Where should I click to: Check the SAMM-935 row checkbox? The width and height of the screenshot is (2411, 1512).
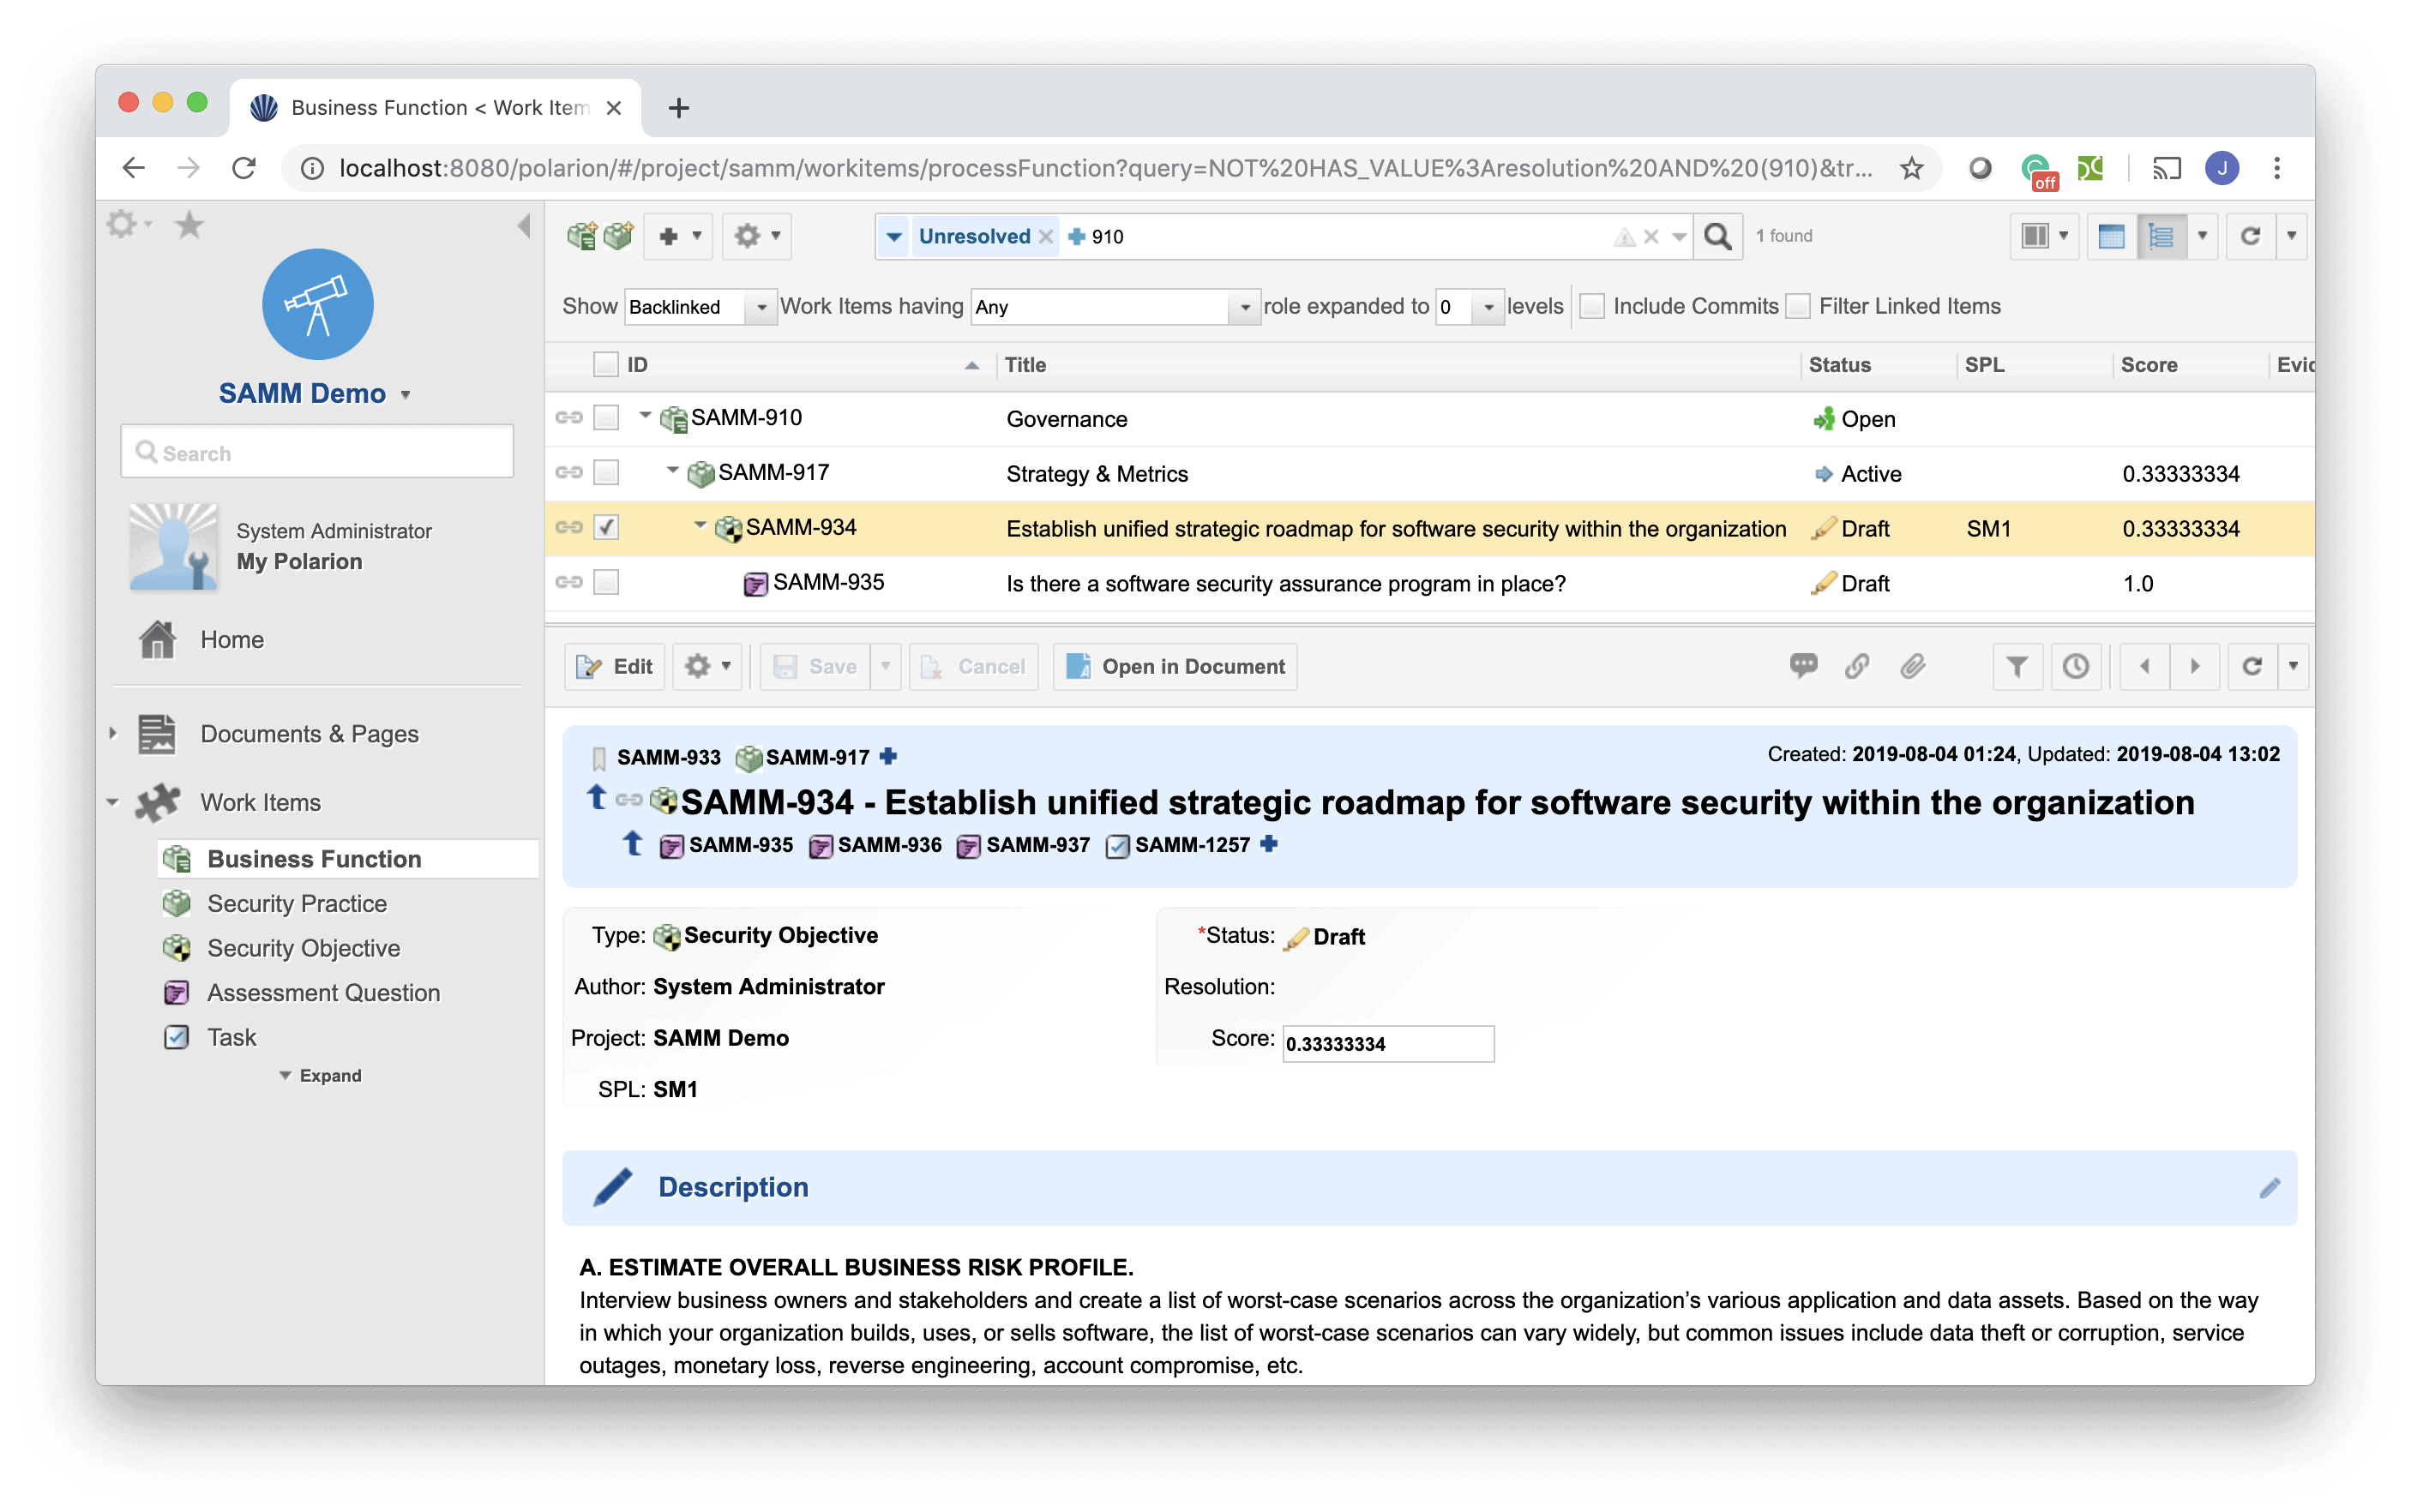coord(606,582)
